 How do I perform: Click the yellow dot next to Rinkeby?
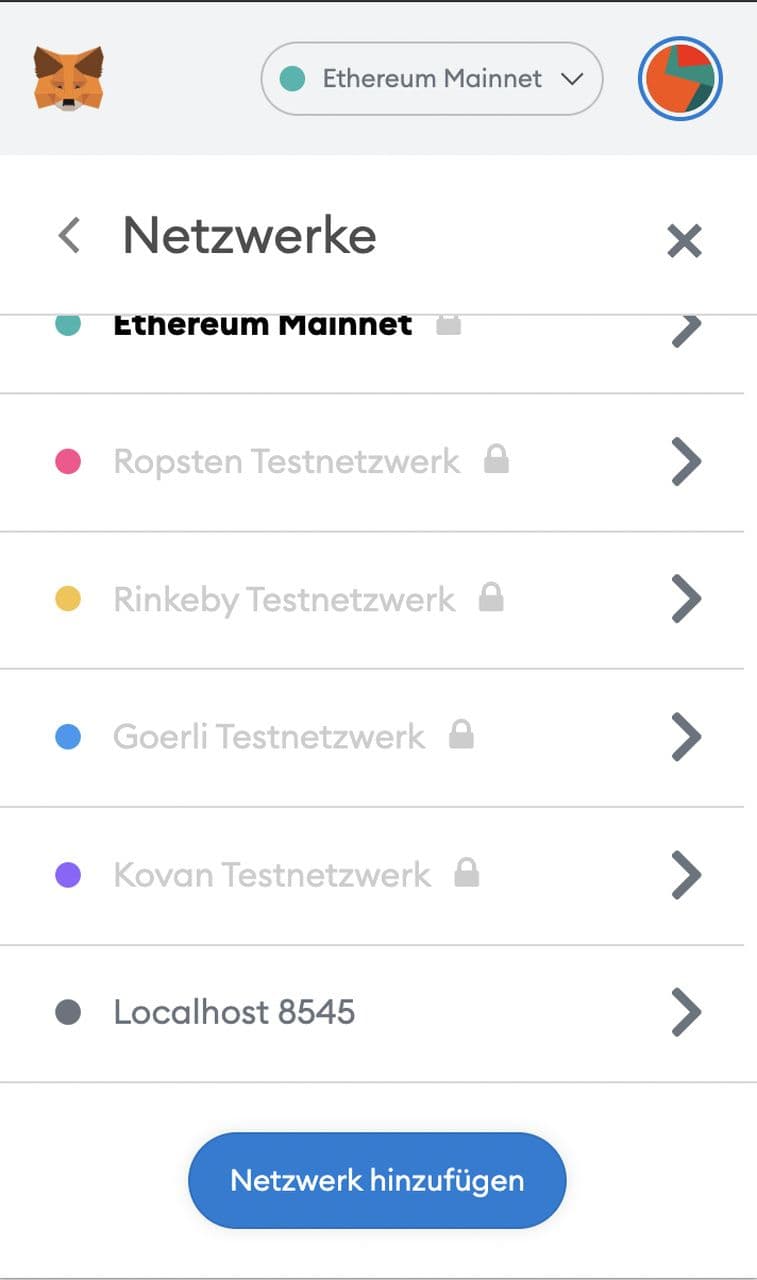pos(67,599)
